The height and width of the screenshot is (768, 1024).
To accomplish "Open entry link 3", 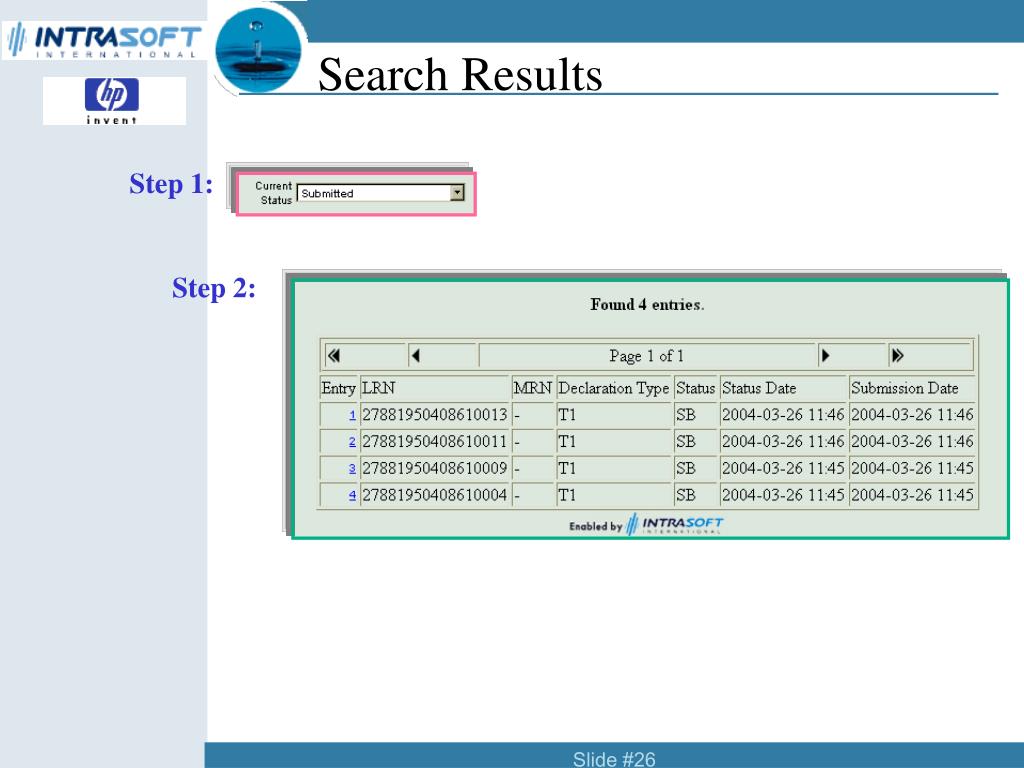I will coord(353,469).
